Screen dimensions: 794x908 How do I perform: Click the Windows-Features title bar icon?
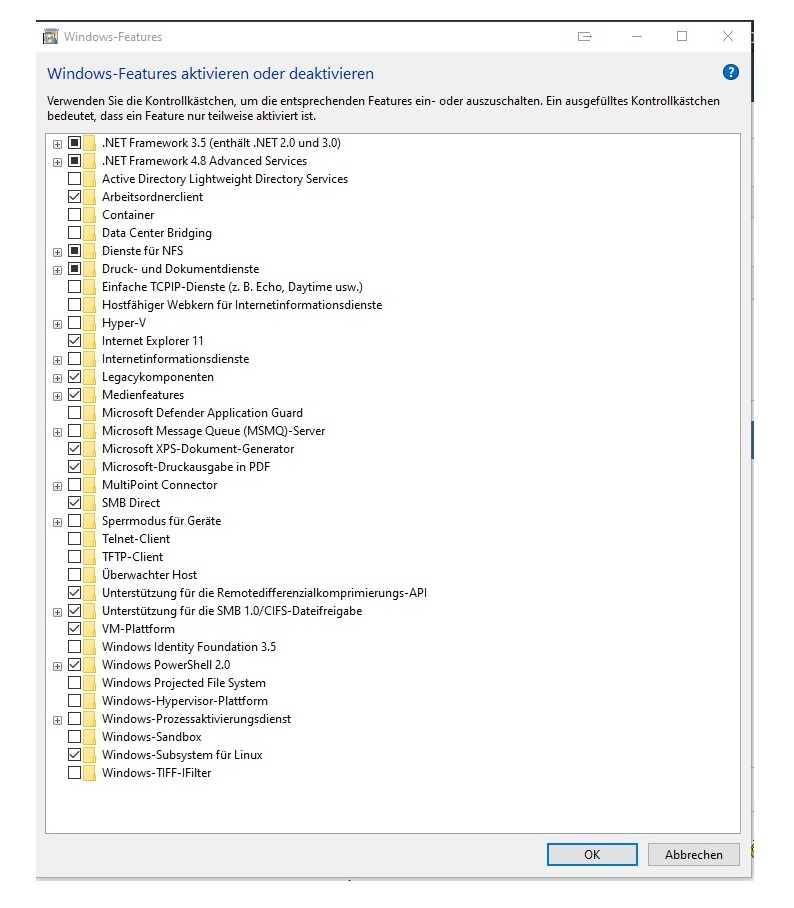51,36
